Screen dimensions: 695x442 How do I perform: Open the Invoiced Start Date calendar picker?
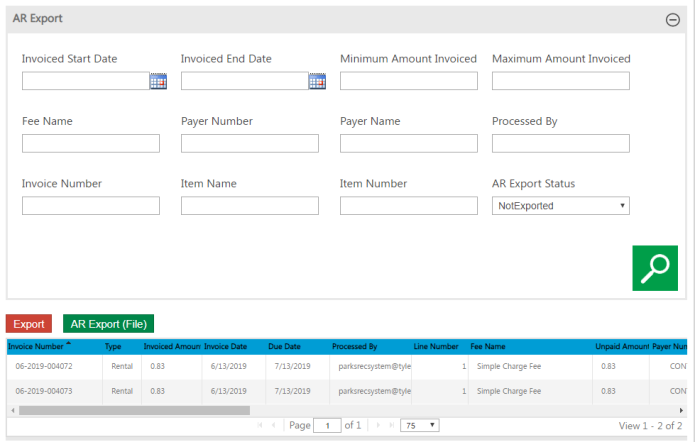[x=158, y=82]
